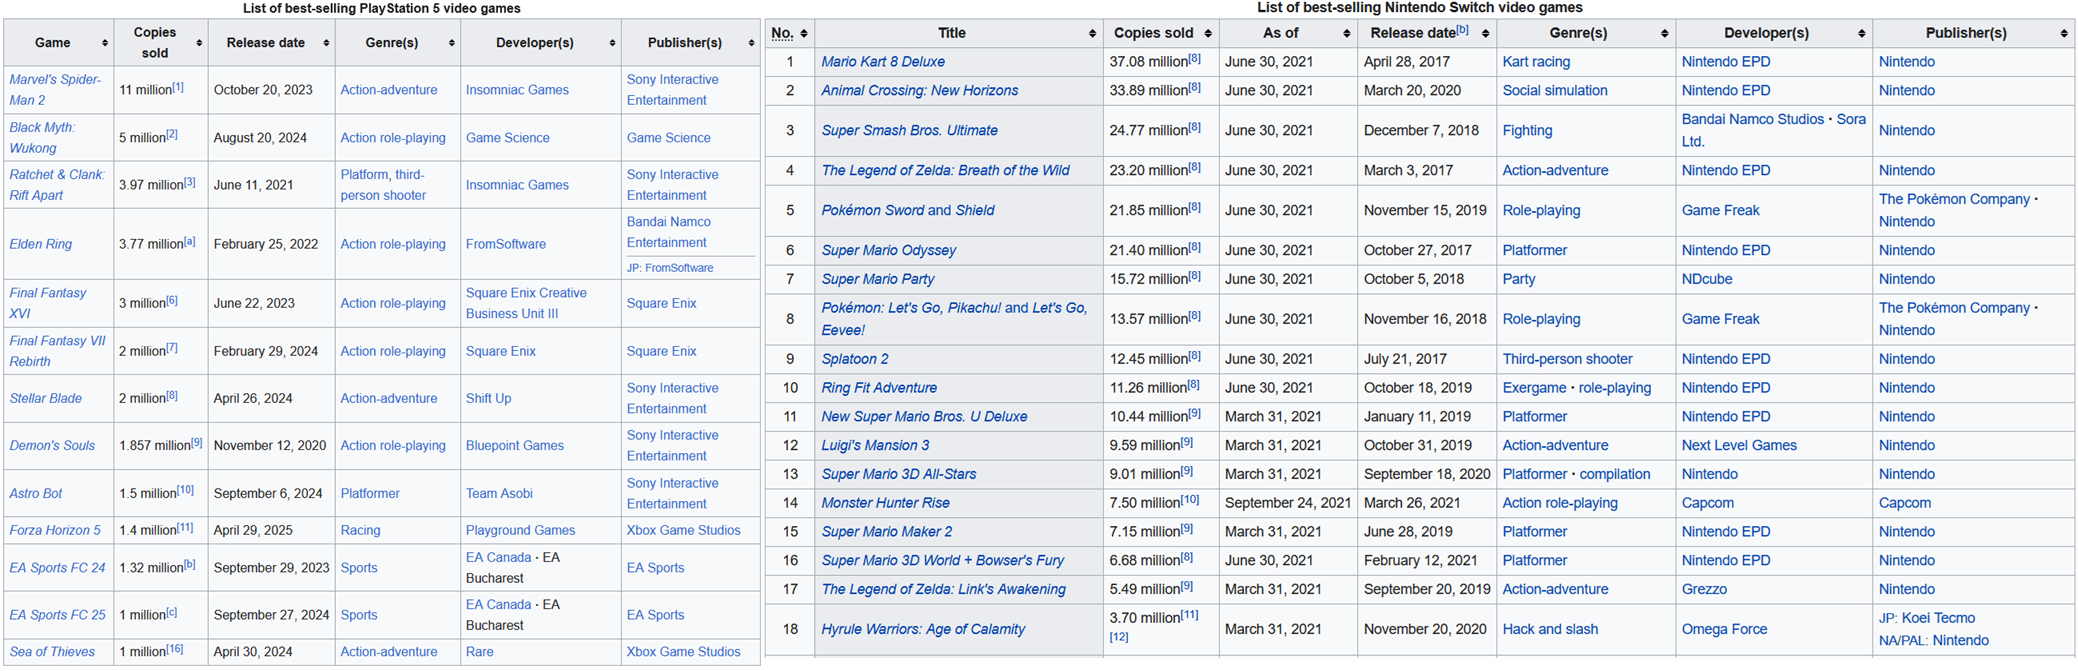Follow the Game Science developer link
Image resolution: width=2078 pixels, height=671 pixels.
pos(508,138)
